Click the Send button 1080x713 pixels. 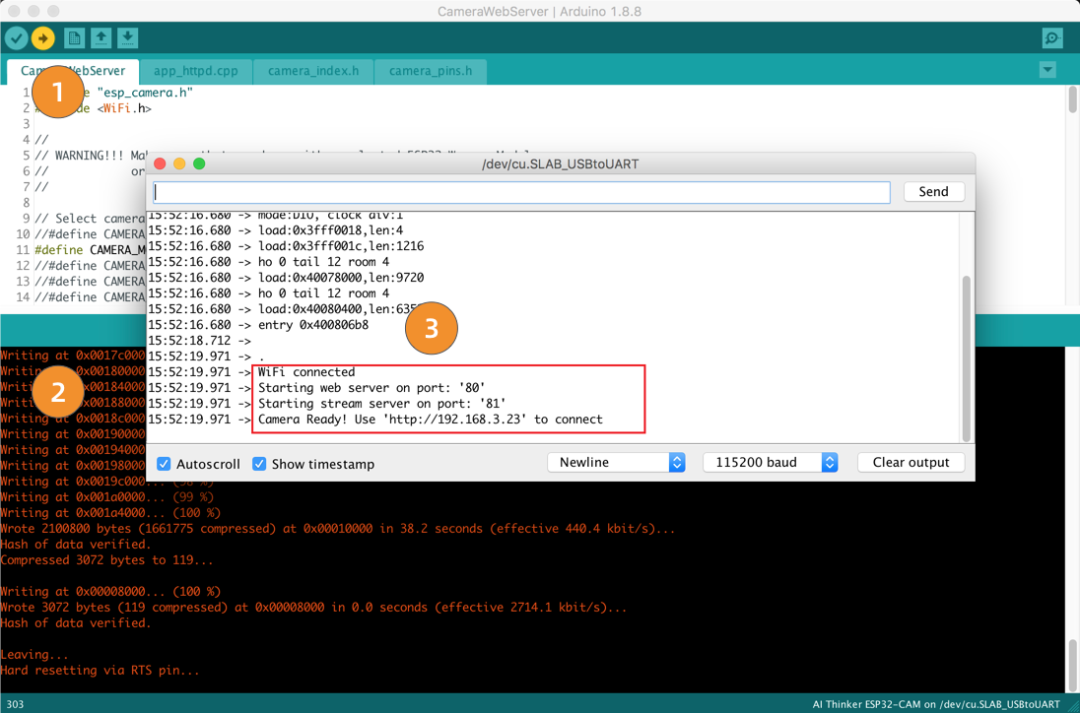click(933, 192)
